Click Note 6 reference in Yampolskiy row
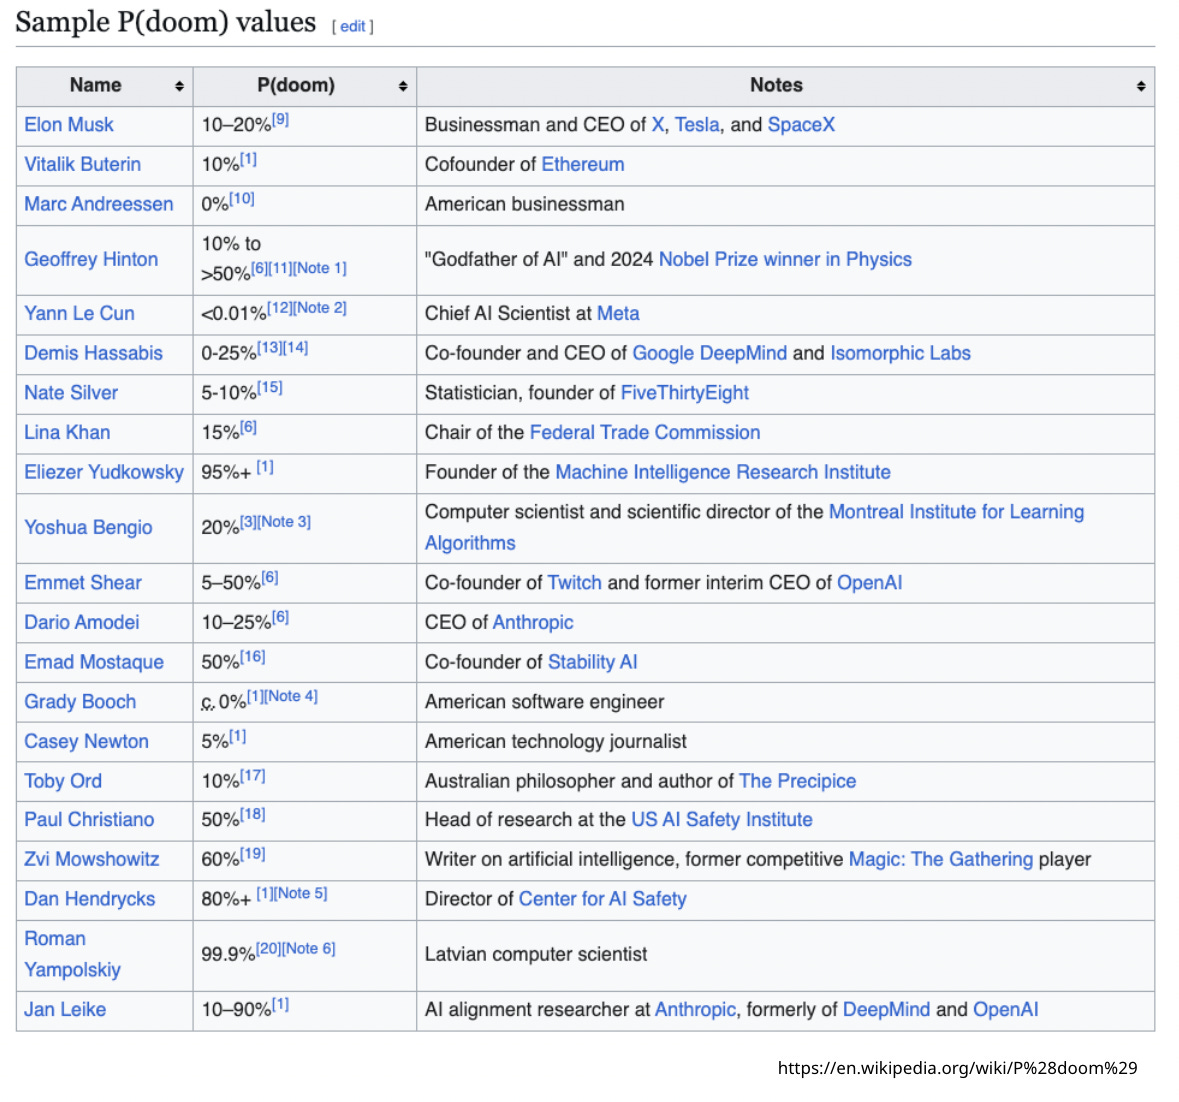Viewport: 1179px width, 1102px height. coord(309,949)
